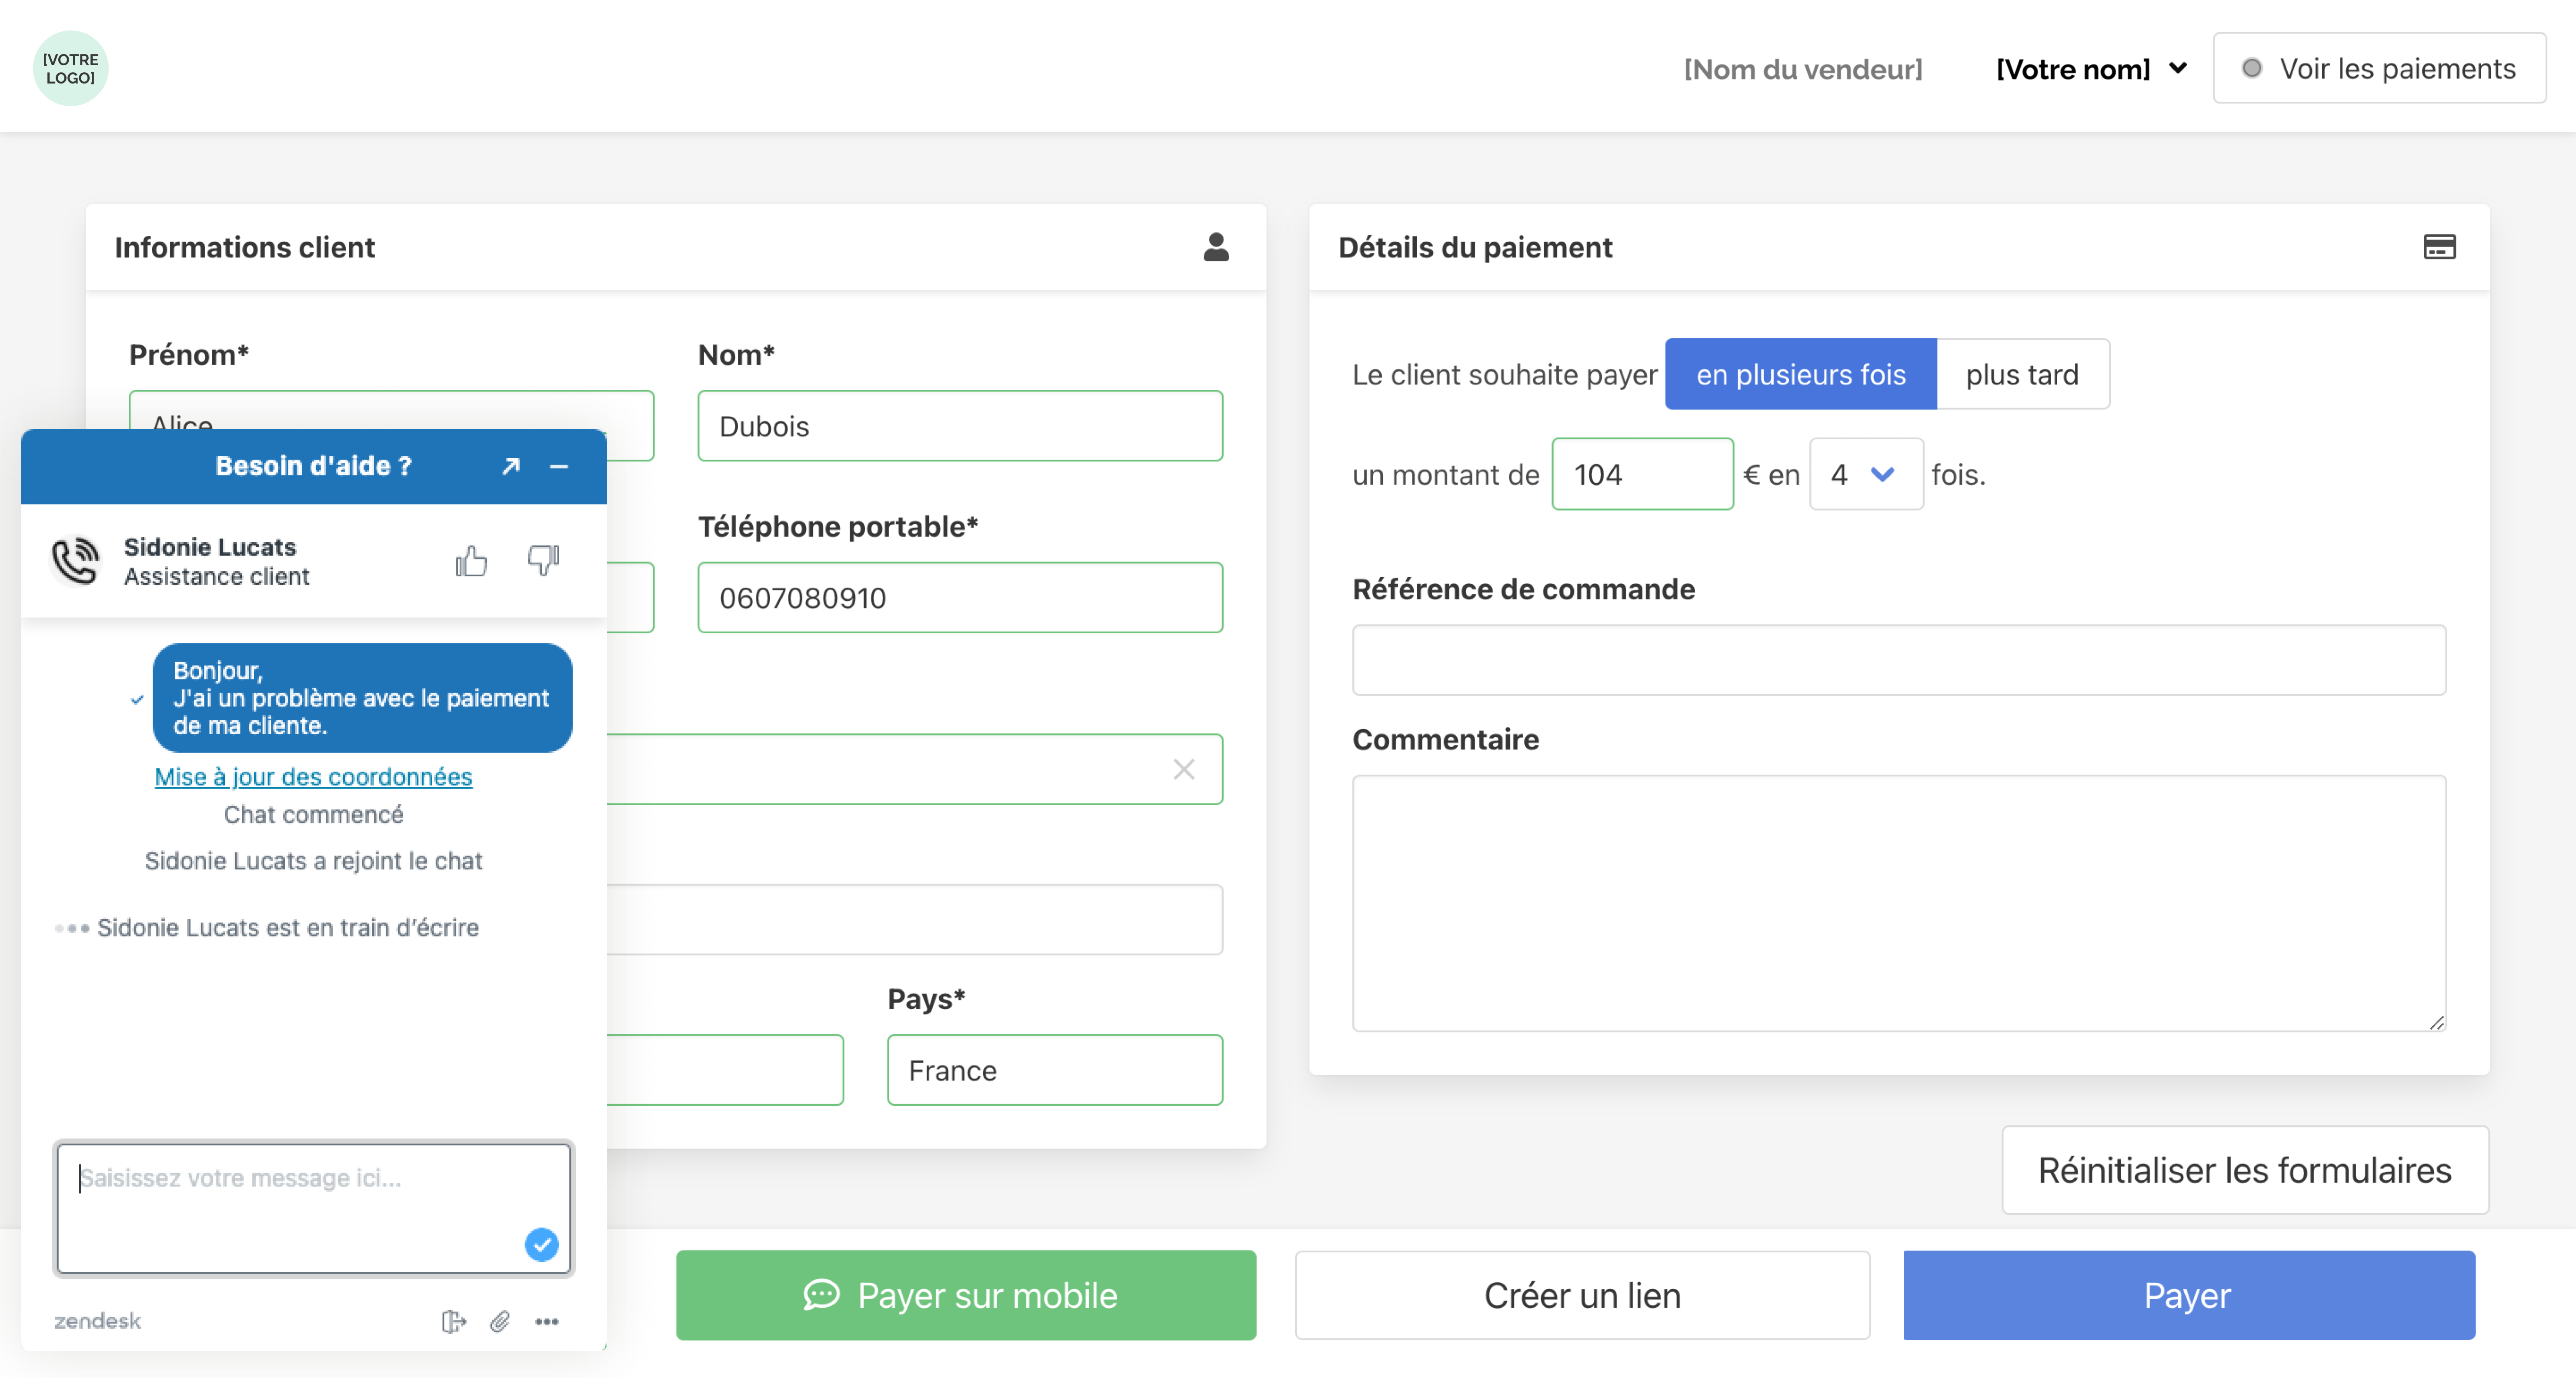
Task: Open Mise à jour des coordonnées link
Action: (313, 777)
